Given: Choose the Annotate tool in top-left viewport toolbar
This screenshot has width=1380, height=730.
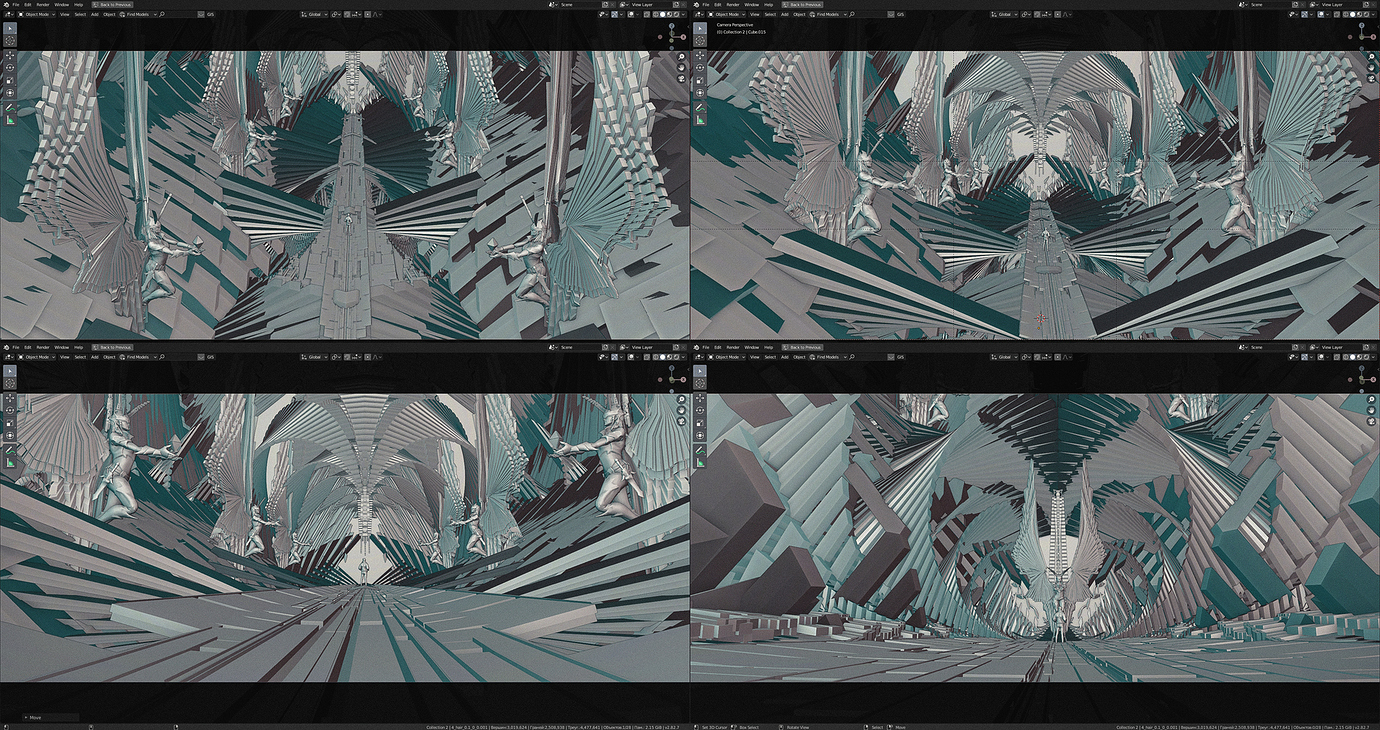Looking at the screenshot, I should click(10, 108).
